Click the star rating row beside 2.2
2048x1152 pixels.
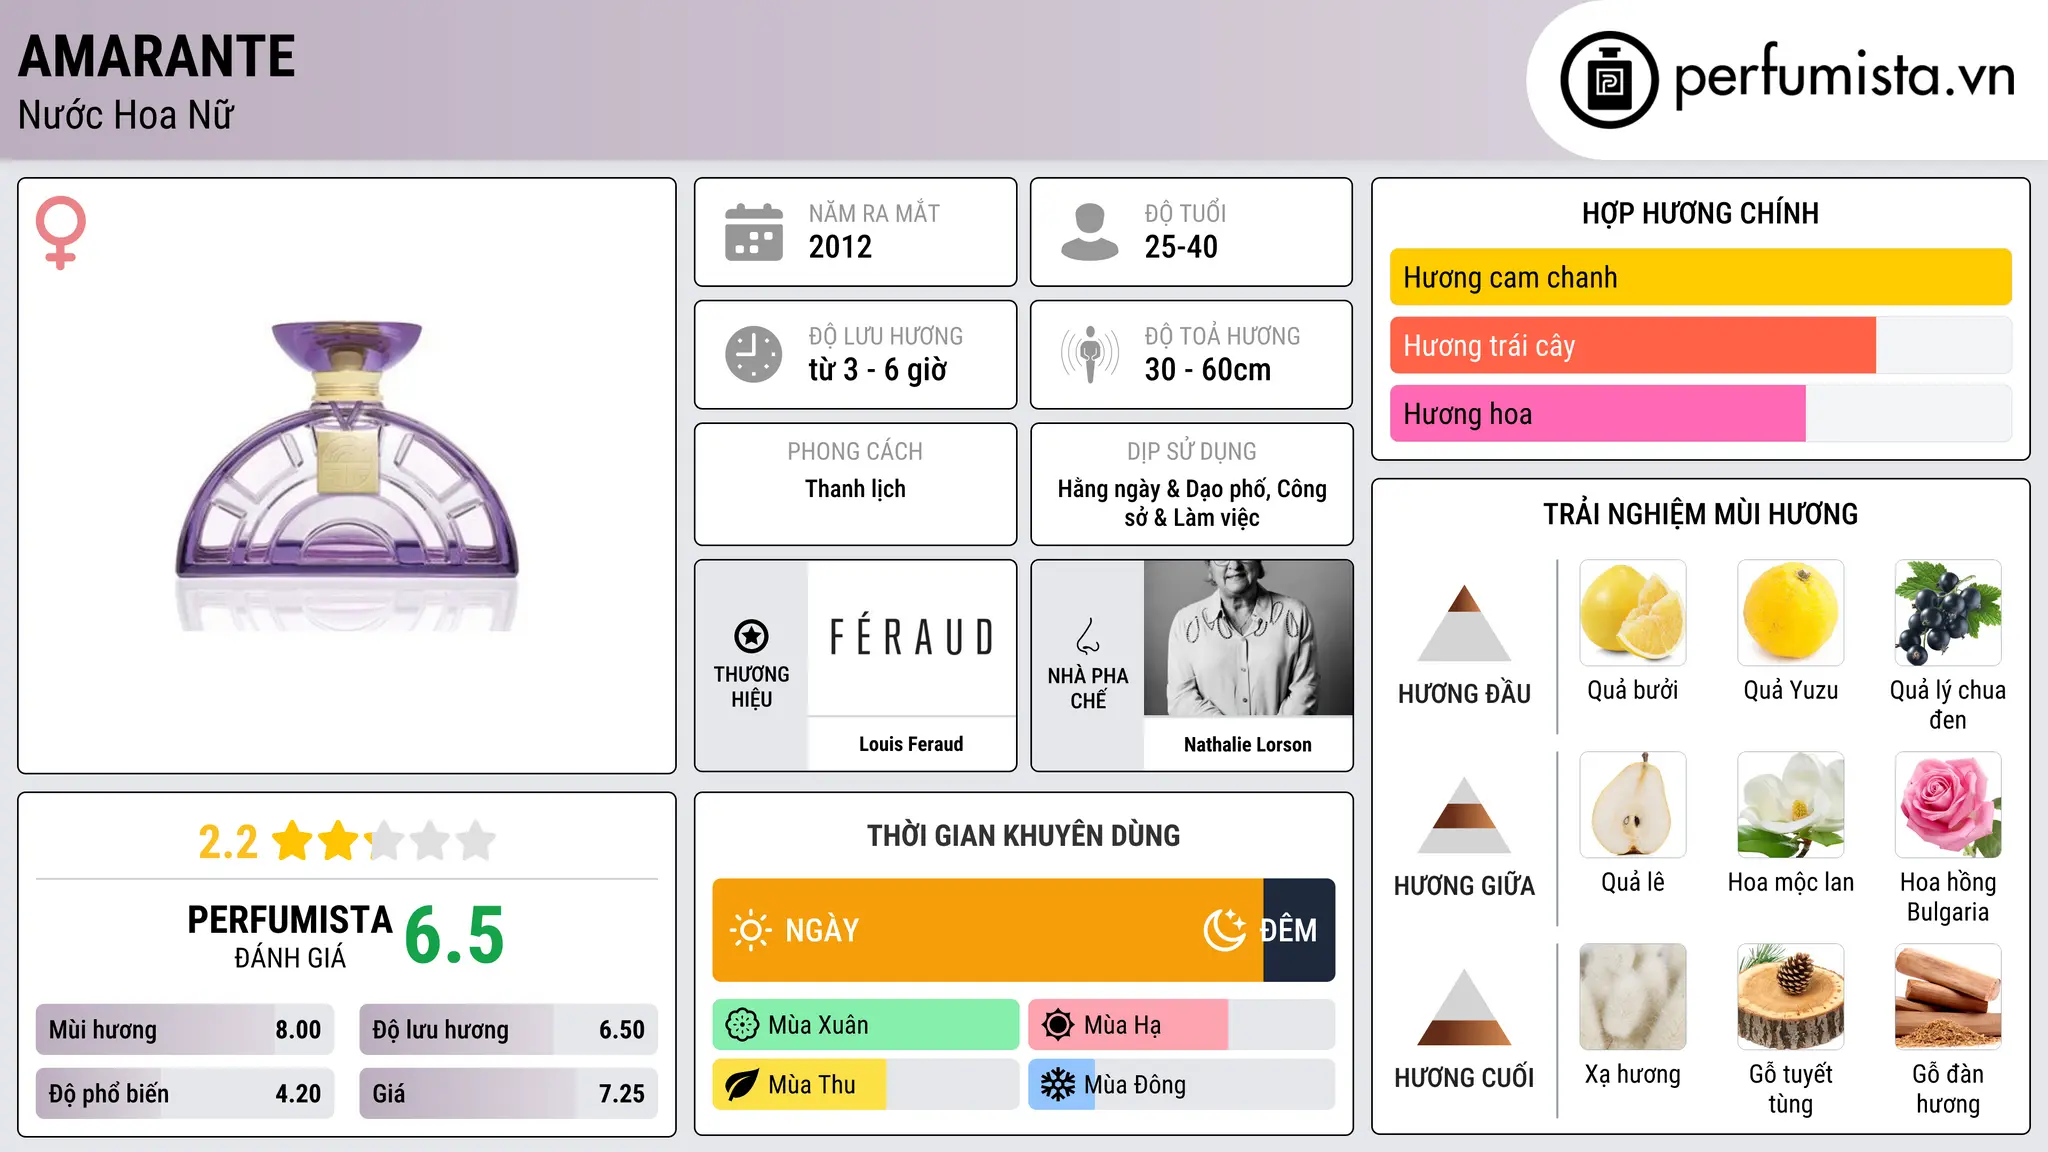pos(384,841)
